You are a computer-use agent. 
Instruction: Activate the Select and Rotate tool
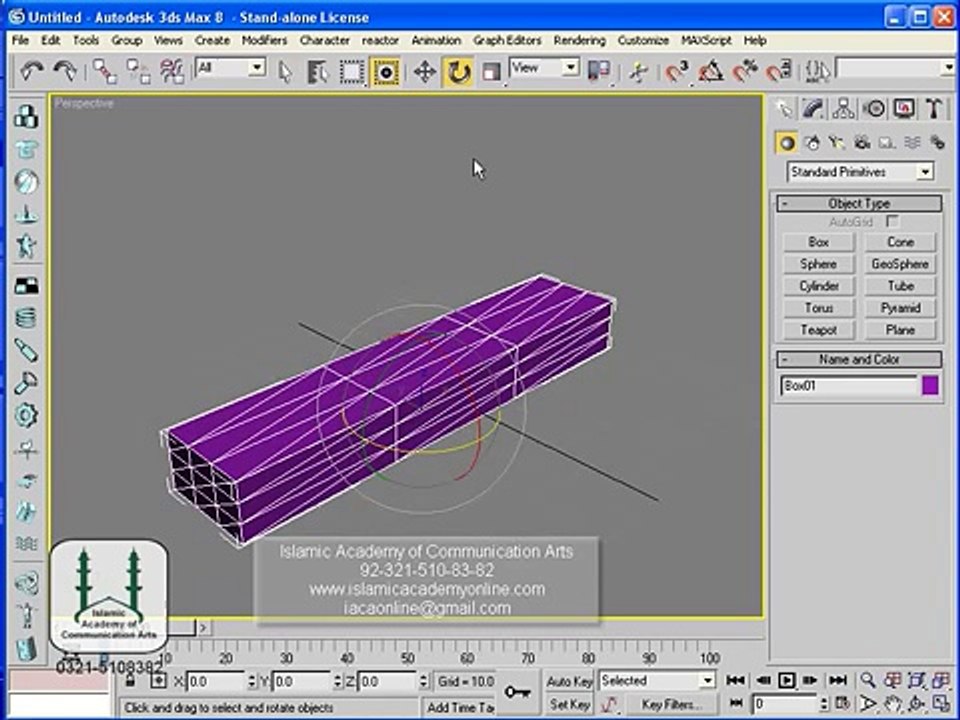click(458, 72)
